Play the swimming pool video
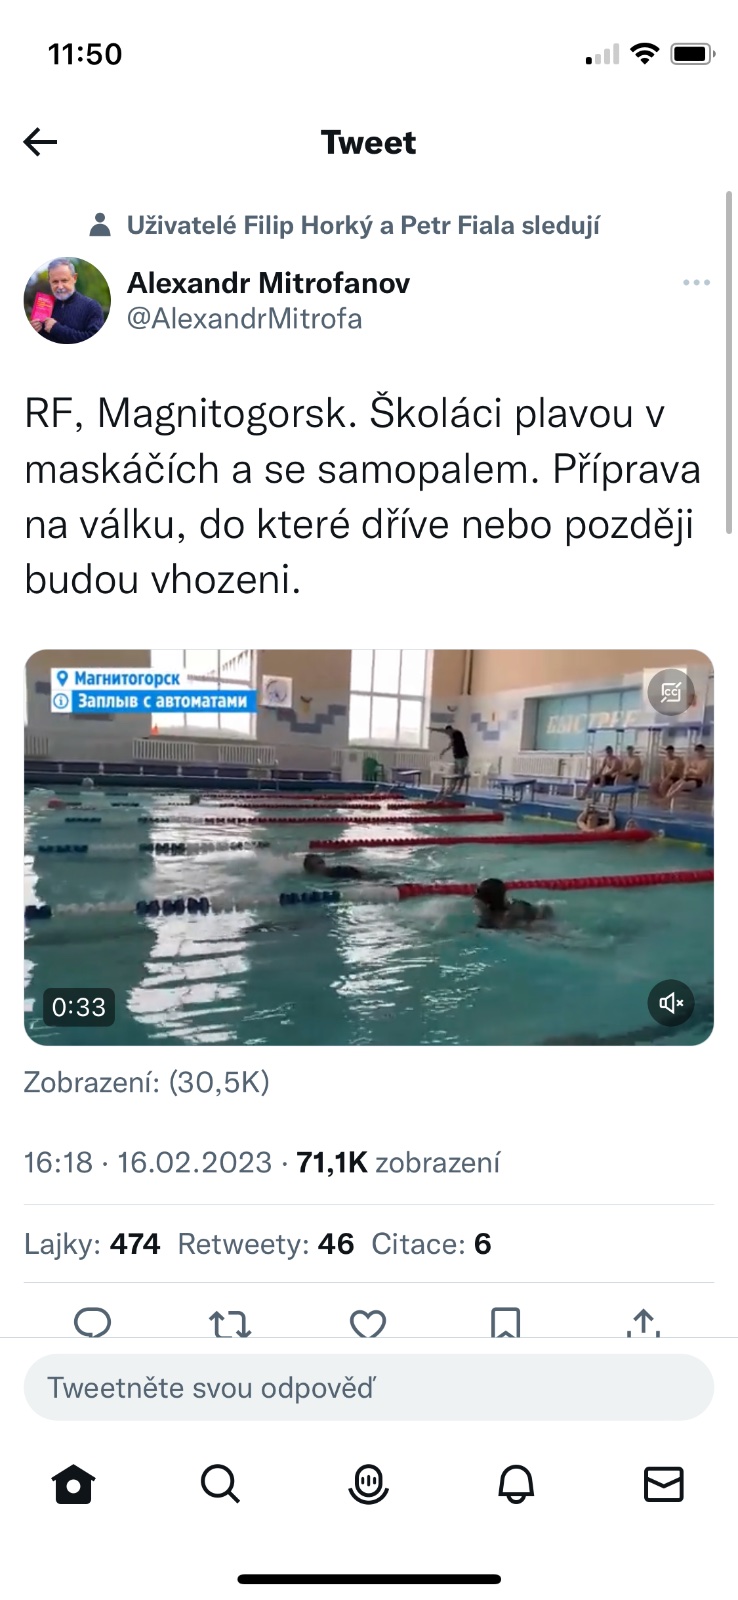The width and height of the screenshot is (738, 1600). tap(369, 848)
